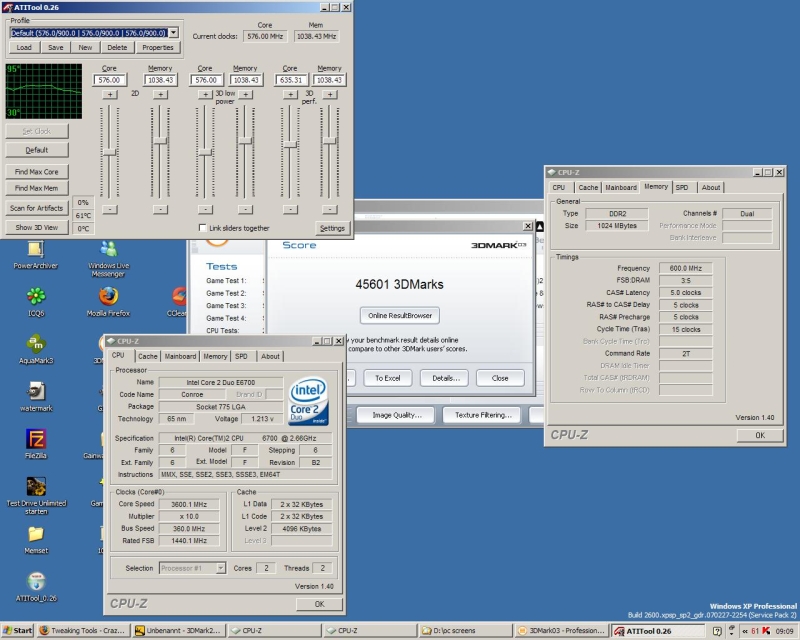Open the watermark desktop icon

pos(36,396)
